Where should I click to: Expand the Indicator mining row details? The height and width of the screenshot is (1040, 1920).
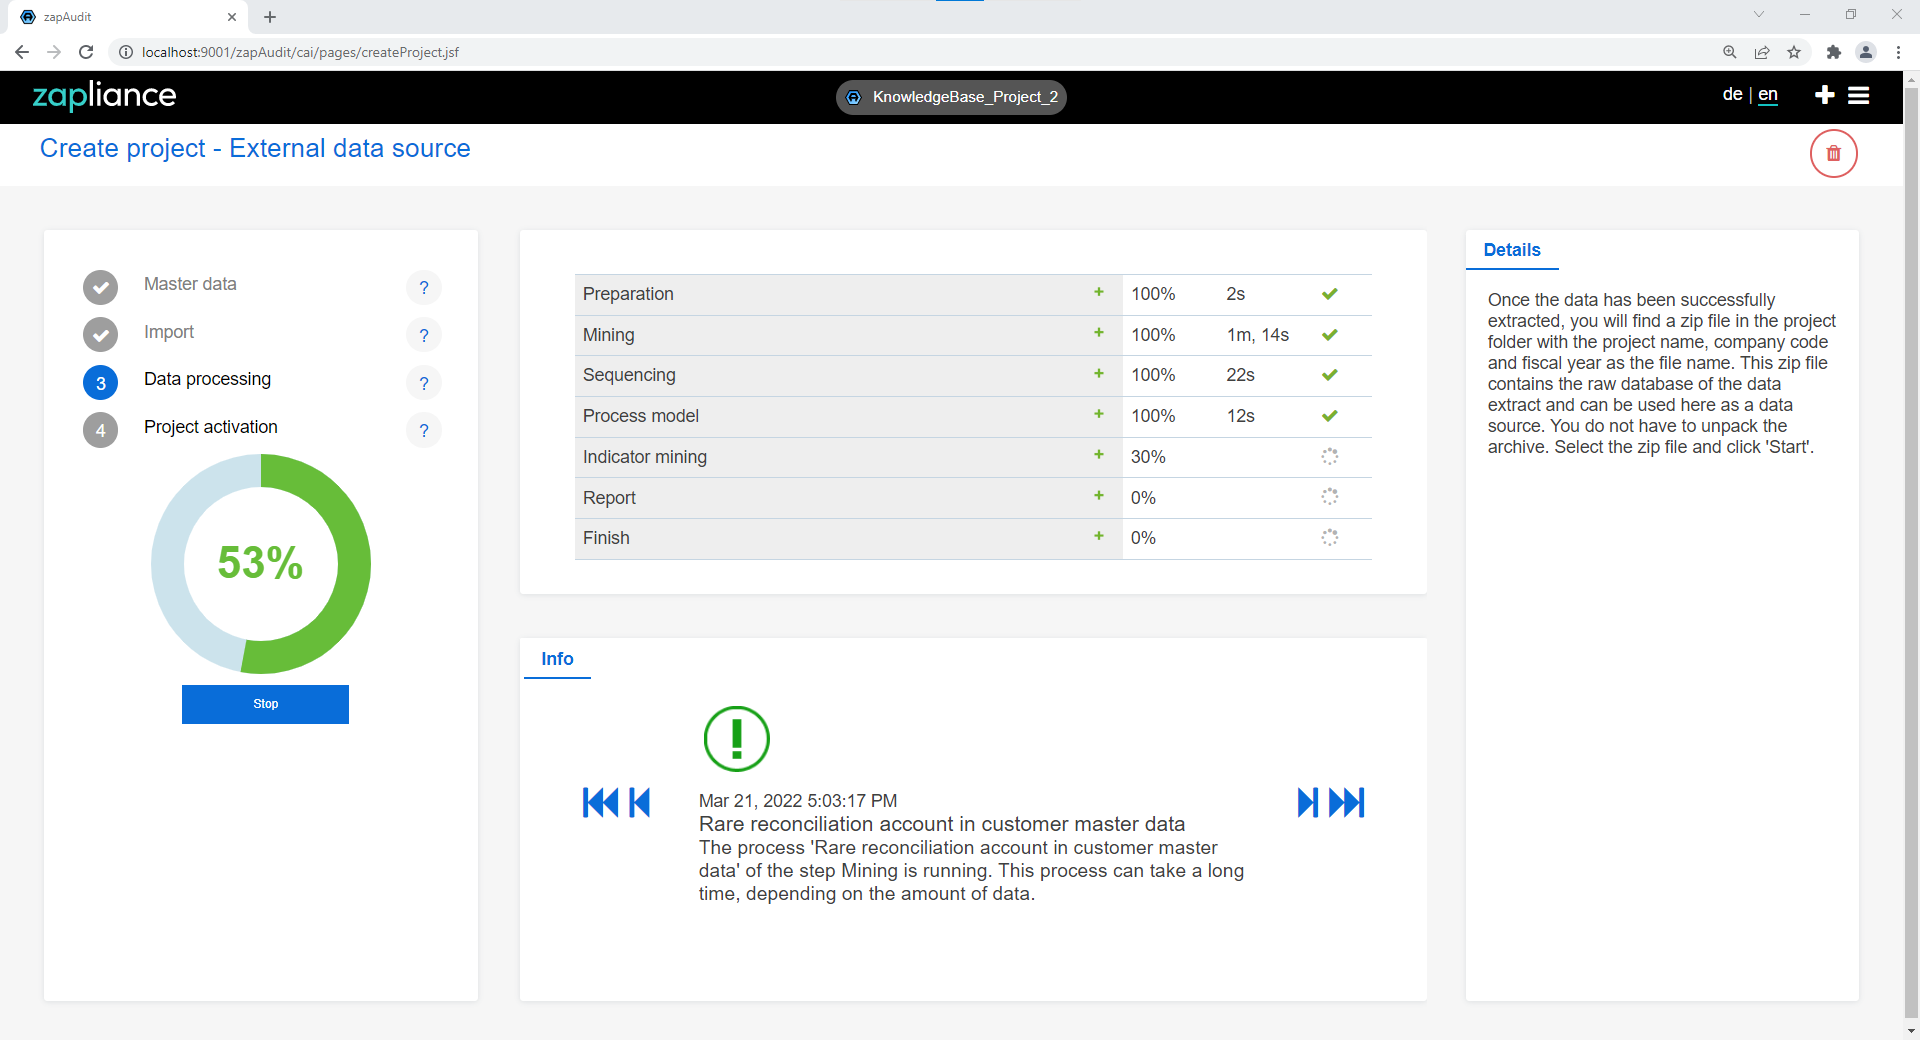(1099, 454)
